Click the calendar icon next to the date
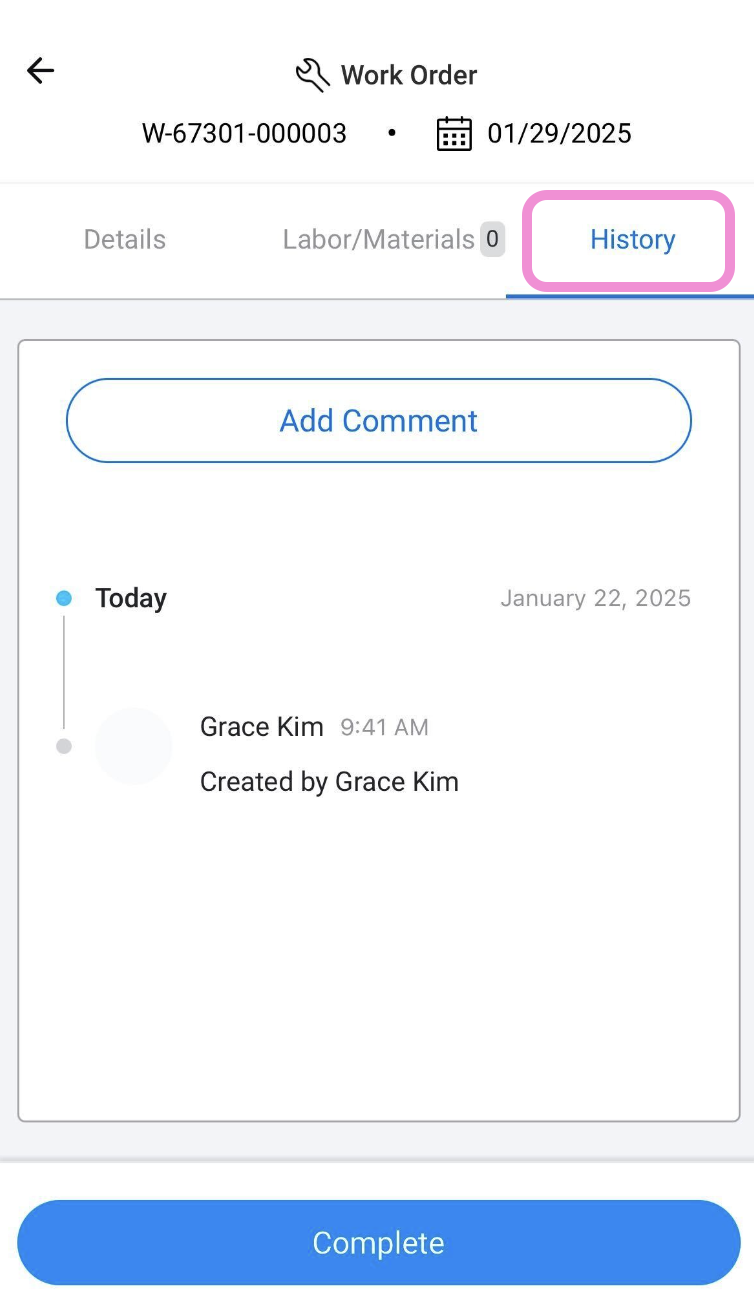The image size is (754, 1310). click(454, 134)
